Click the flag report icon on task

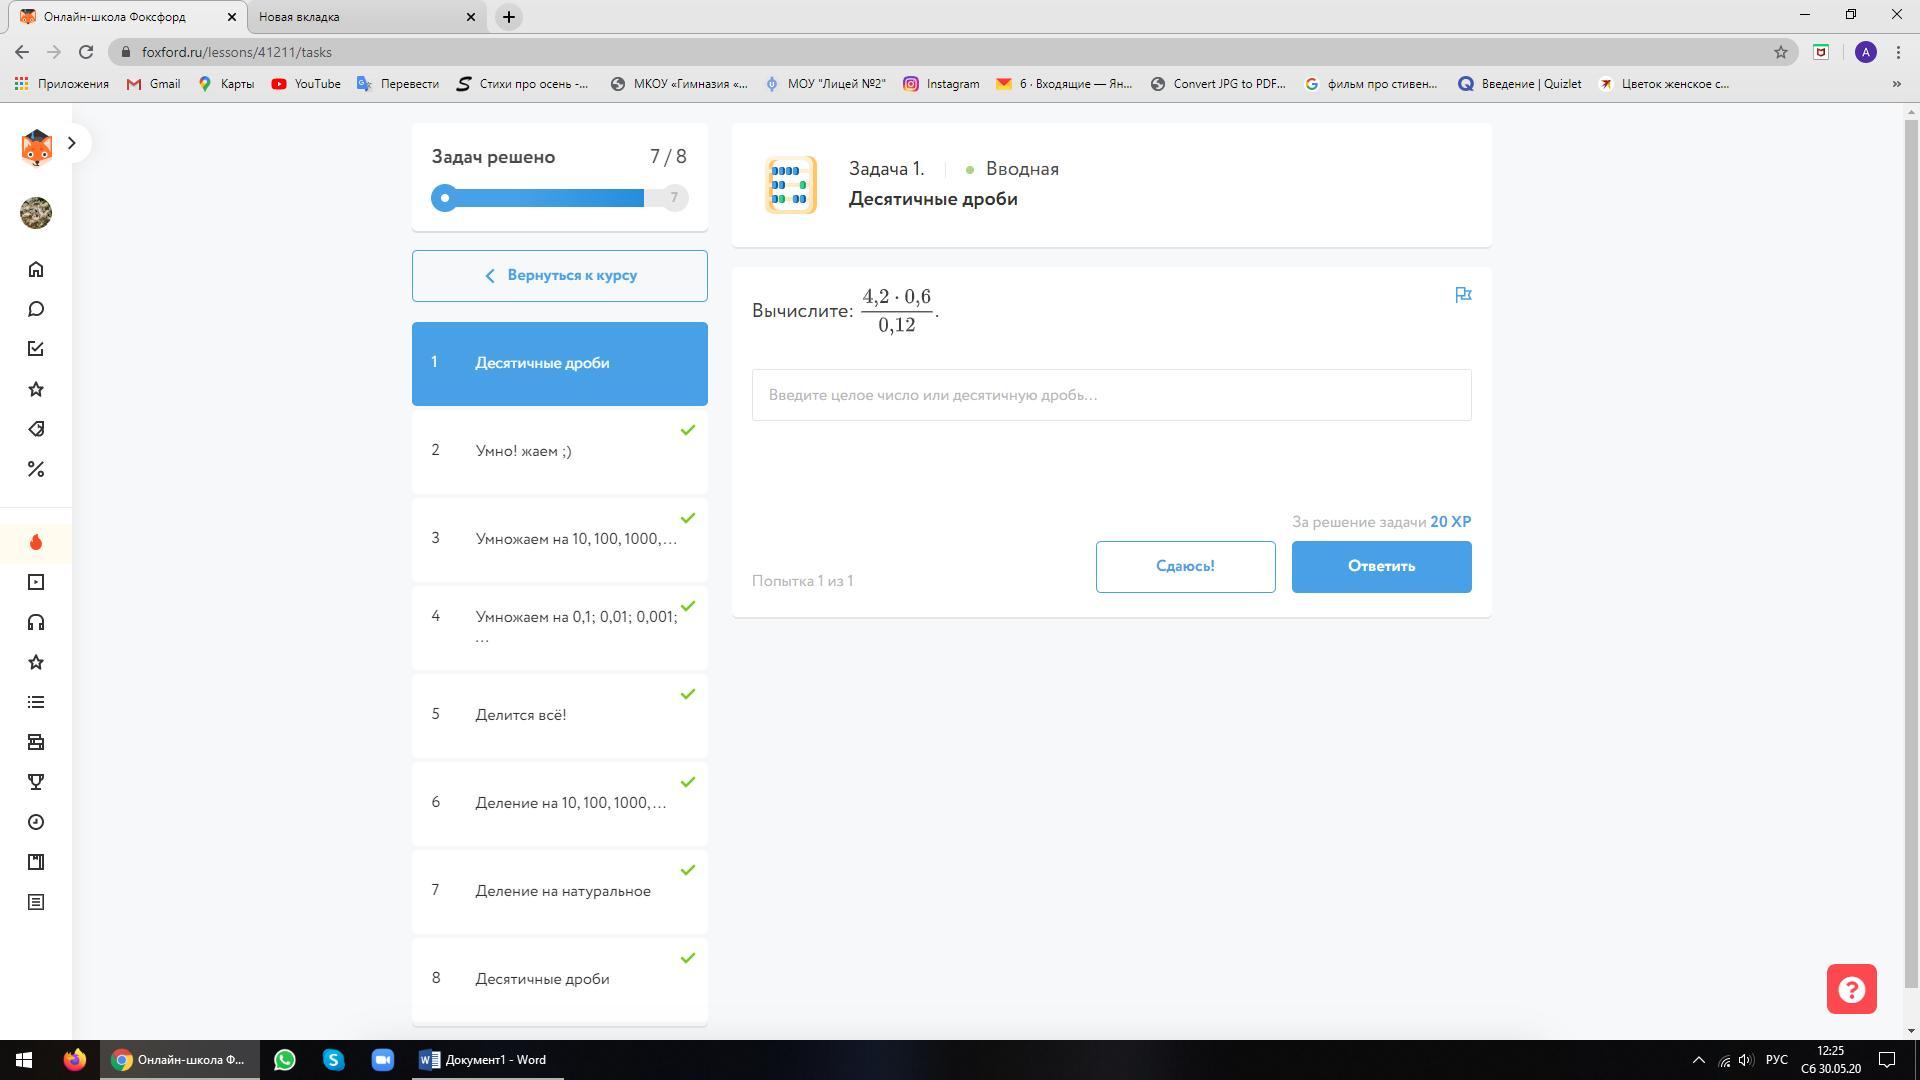(x=1463, y=295)
